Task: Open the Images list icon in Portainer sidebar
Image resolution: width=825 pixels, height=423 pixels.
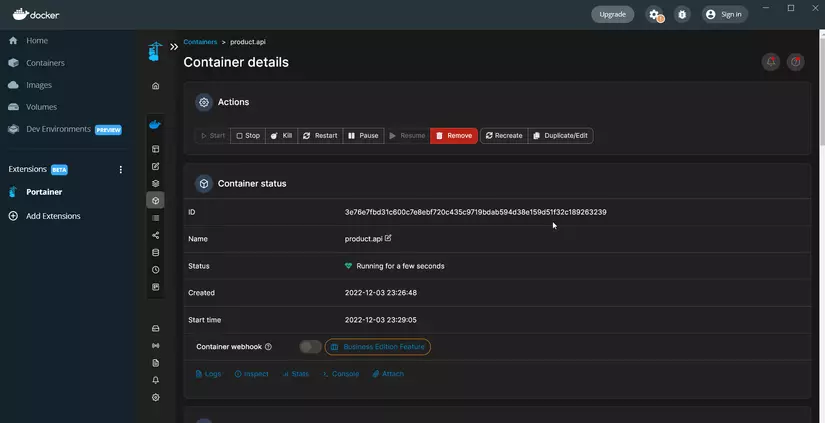Action: point(155,218)
